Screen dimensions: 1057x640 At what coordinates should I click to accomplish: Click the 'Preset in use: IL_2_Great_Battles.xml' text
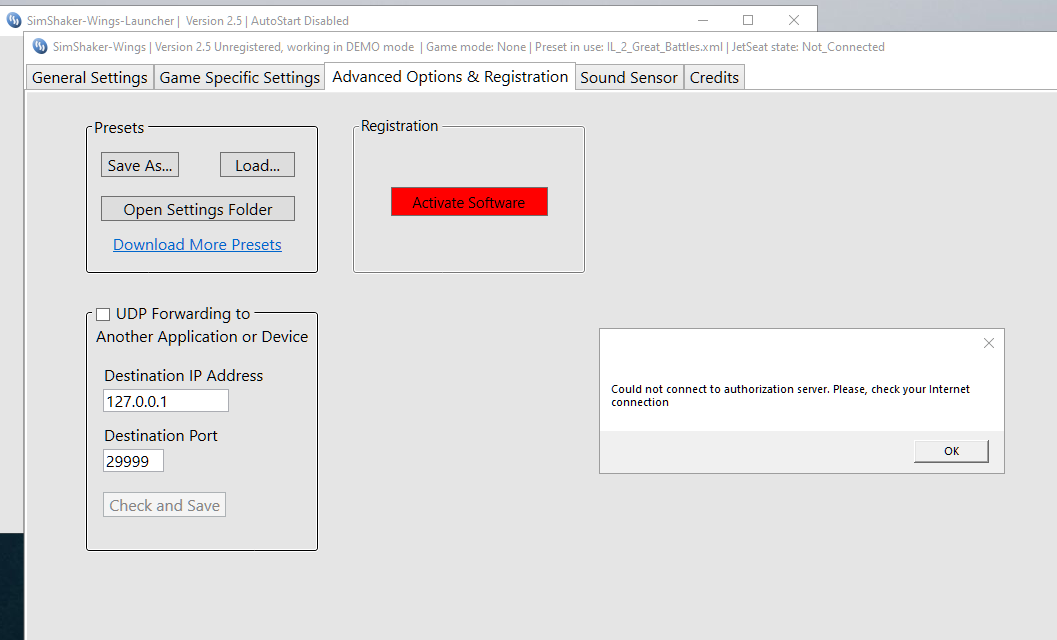[x=628, y=47]
